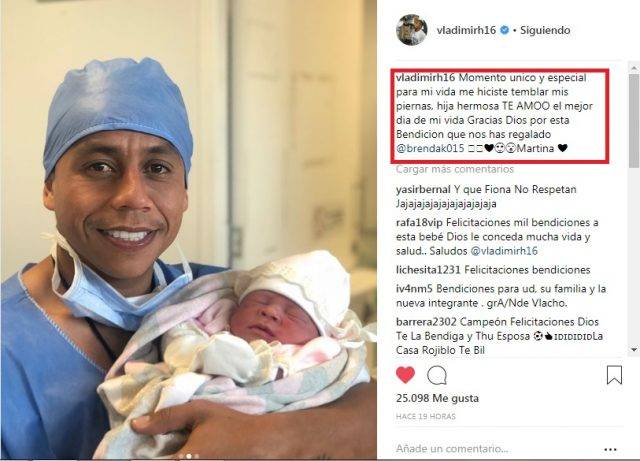Viewport: 640px width, 461px height.
Task: Open the three-dot more options menu
Action: tap(610, 449)
